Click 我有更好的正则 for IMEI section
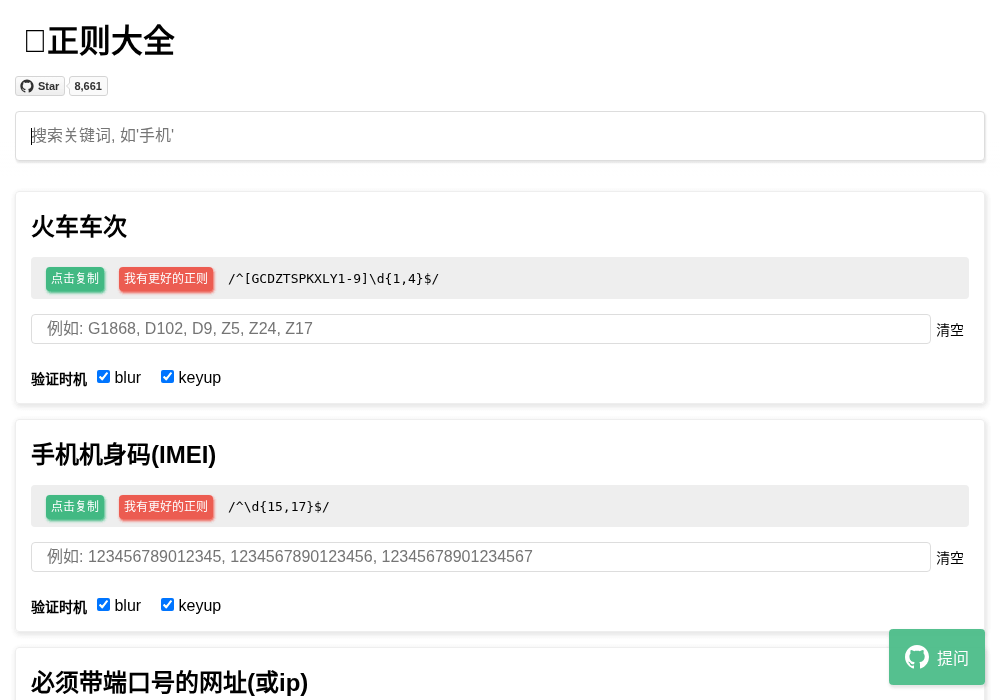1000x700 pixels. (166, 507)
